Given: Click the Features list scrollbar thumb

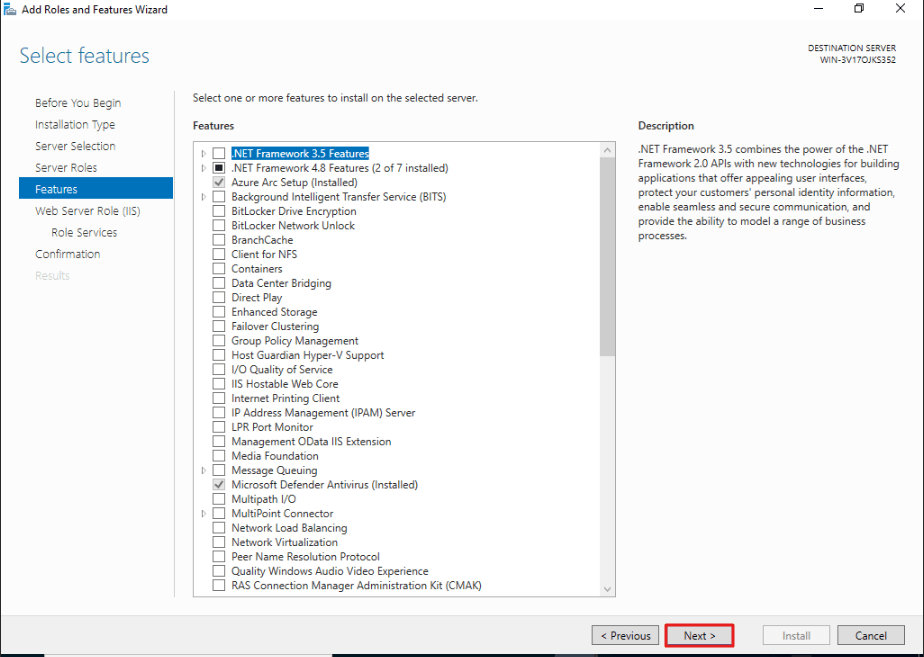Looking at the screenshot, I should [608, 257].
